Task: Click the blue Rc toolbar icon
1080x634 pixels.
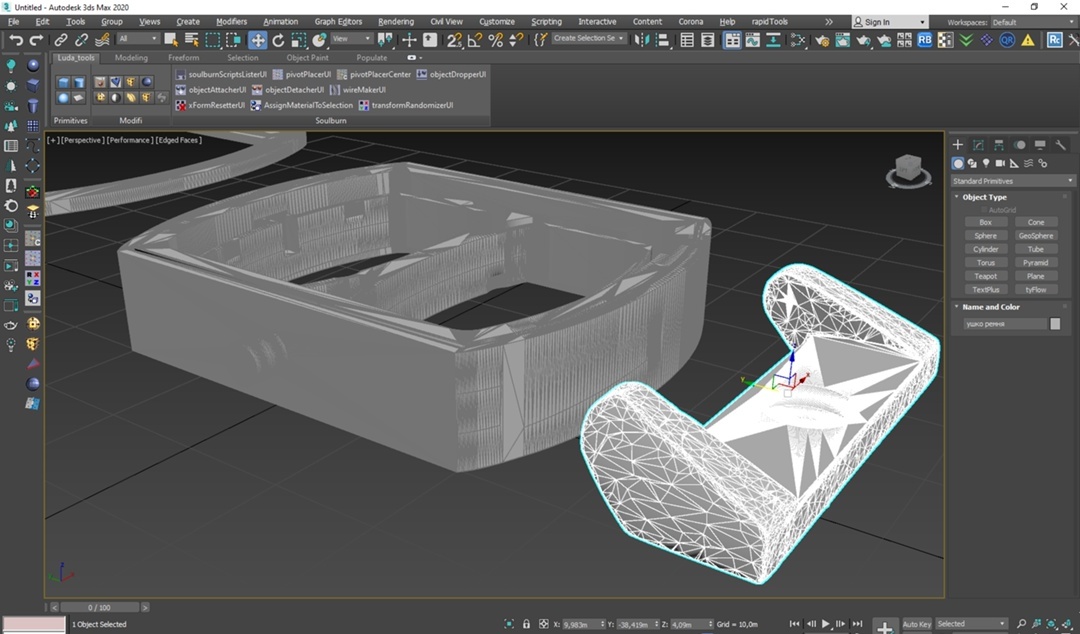Action: pos(1054,40)
